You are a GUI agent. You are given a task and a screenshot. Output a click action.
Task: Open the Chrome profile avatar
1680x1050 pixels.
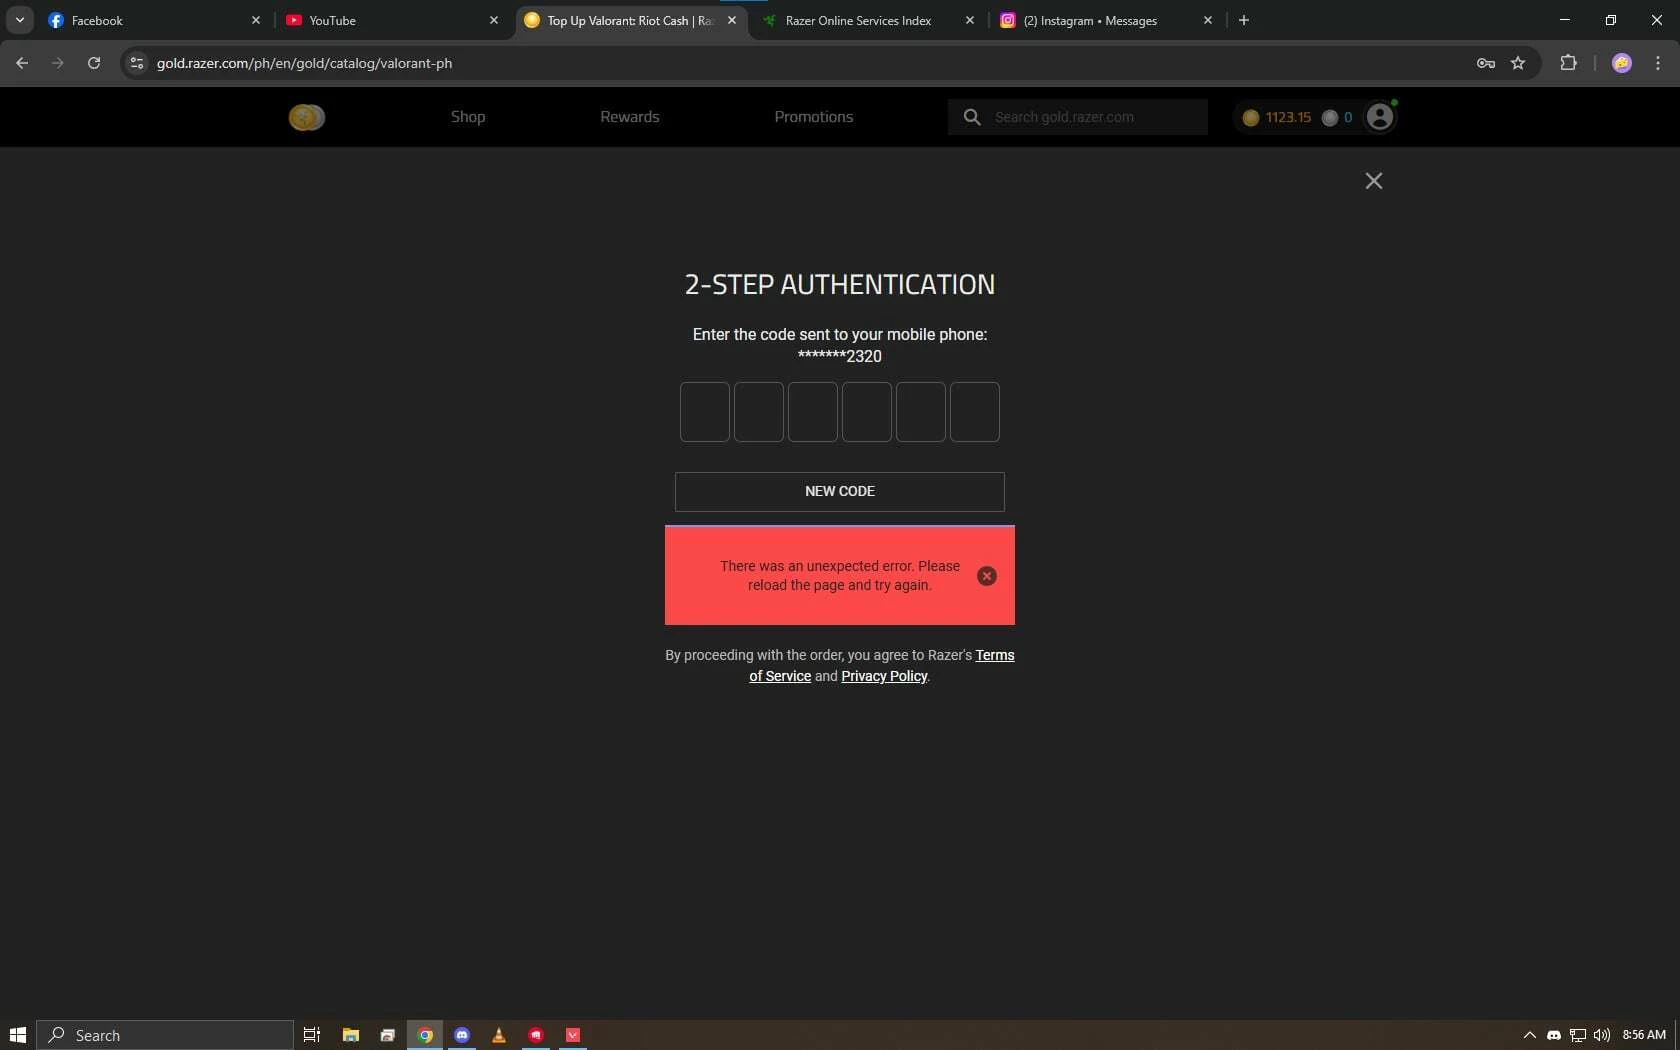[1622, 63]
